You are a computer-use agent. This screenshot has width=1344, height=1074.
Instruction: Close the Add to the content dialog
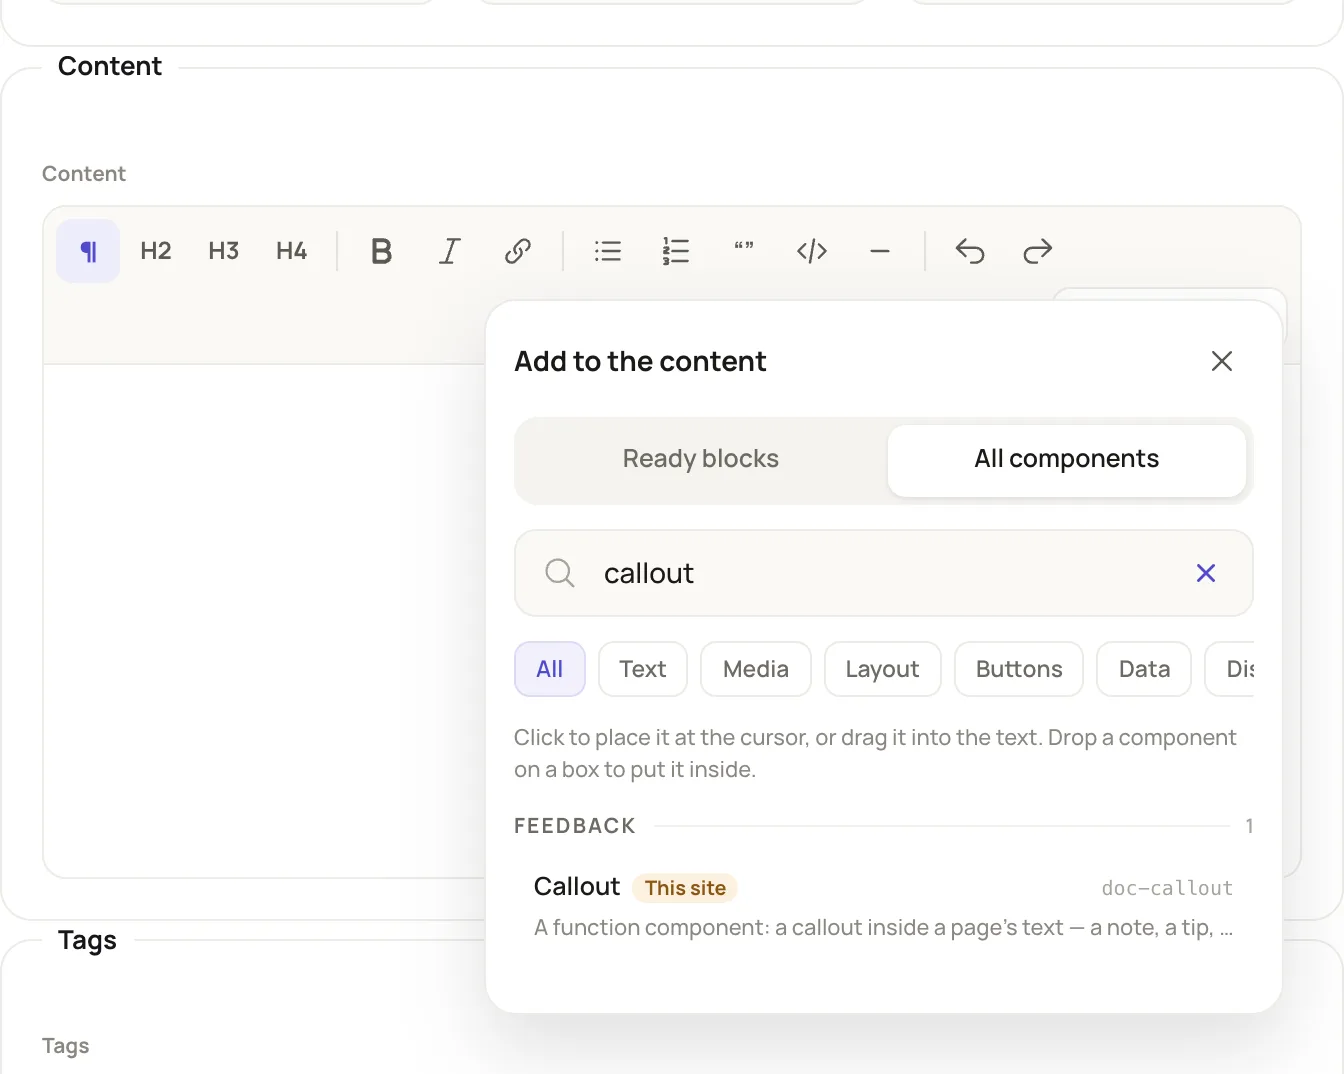click(x=1222, y=361)
